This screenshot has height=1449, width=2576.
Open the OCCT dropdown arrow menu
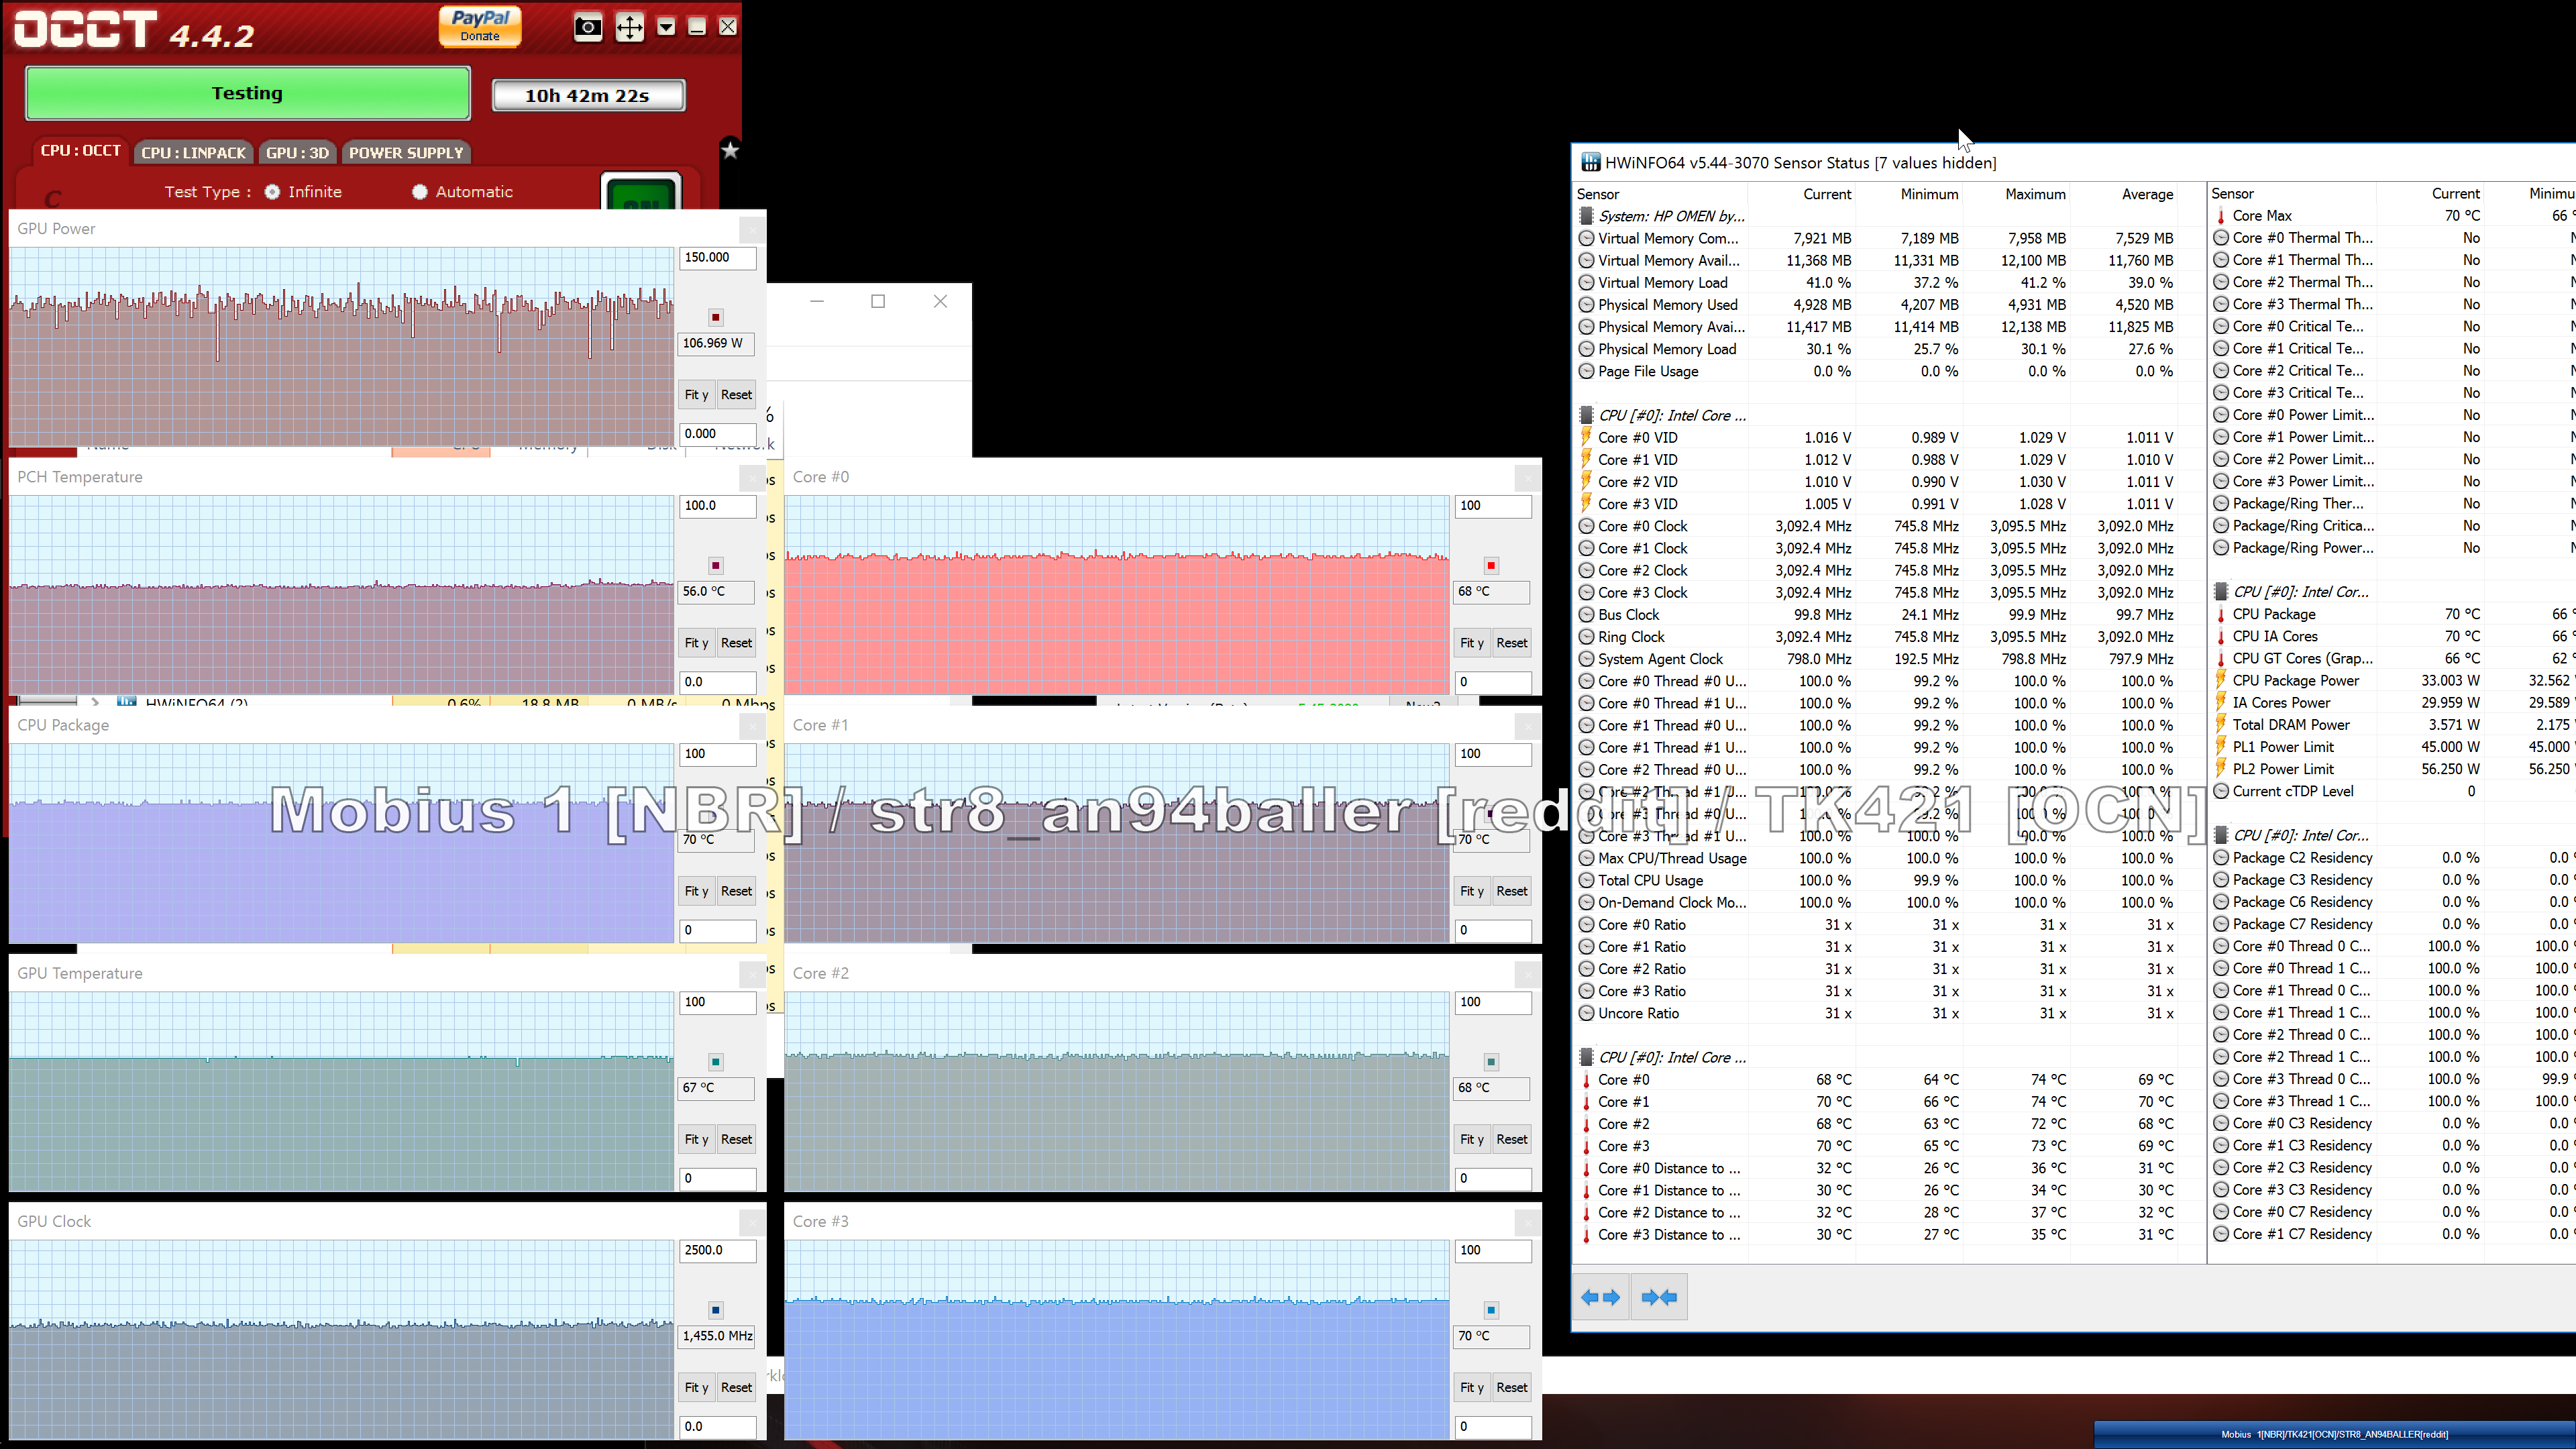pyautogui.click(x=666, y=27)
